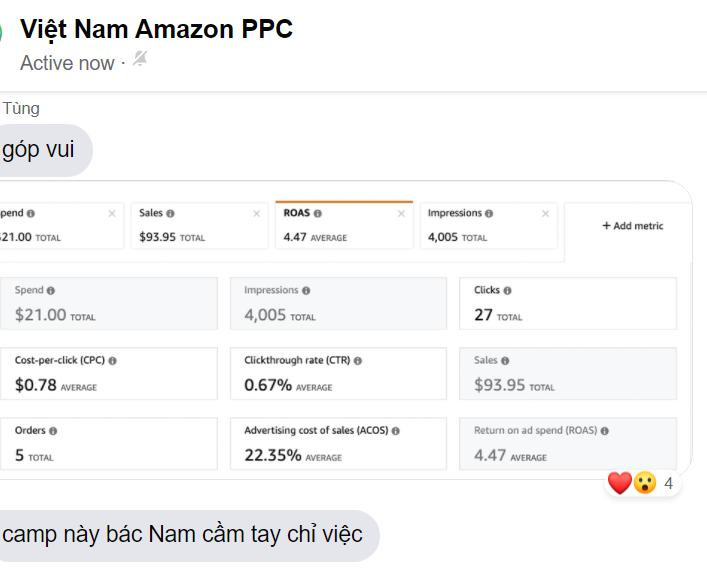
Task: Remove the ROAS metric tab
Action: point(402,214)
